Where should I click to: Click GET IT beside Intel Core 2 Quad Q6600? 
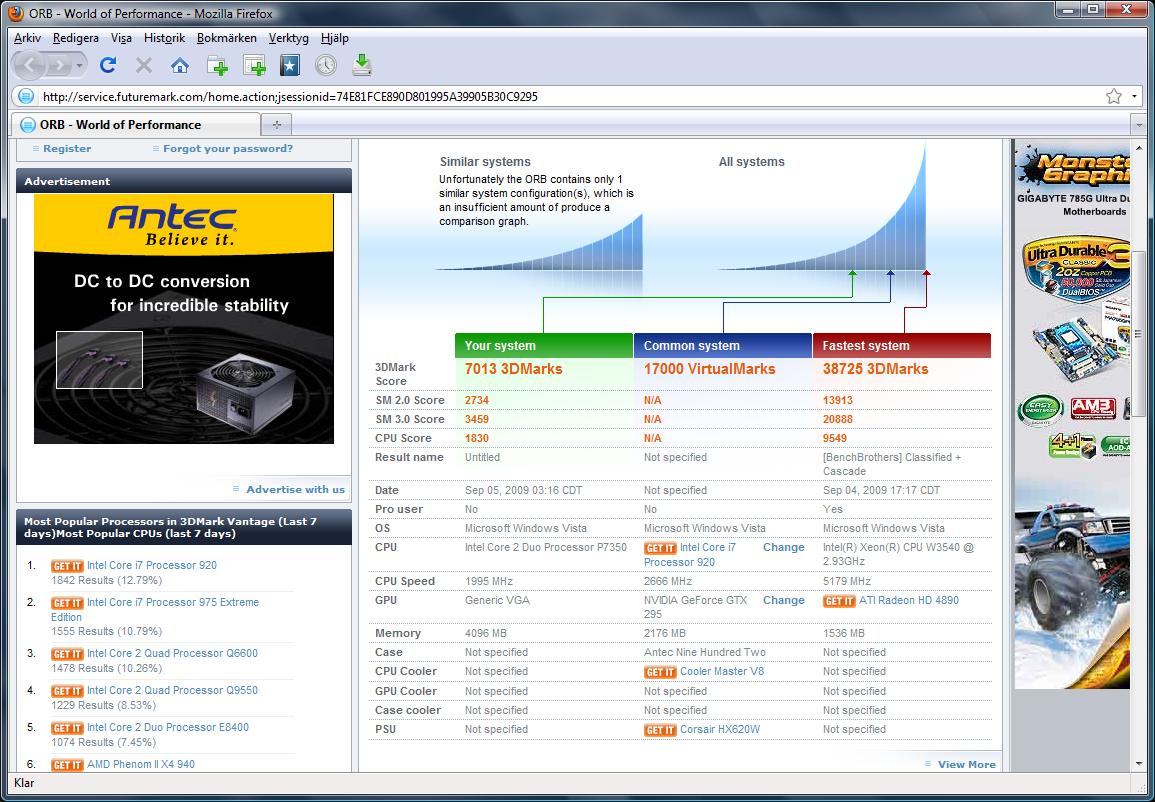pyautogui.click(x=67, y=654)
